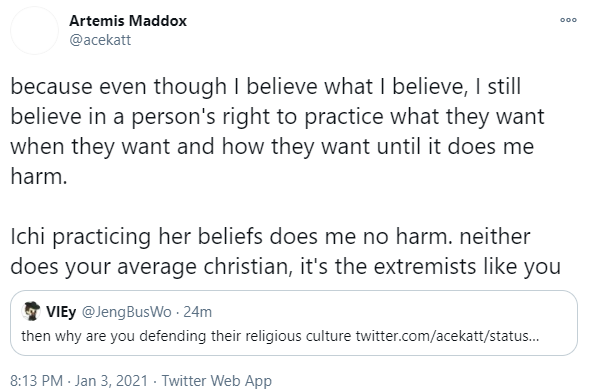Click the 24m timestamp on quoted tweet

point(198,312)
